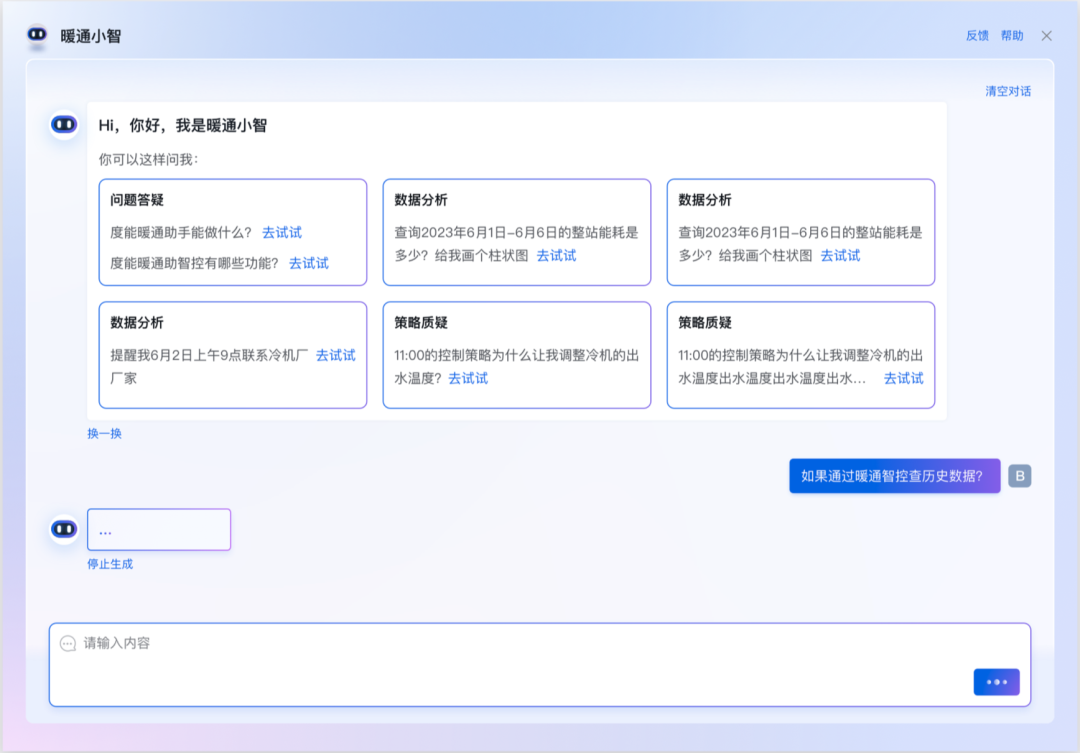The width and height of the screenshot is (1080, 753).
Task: Click the 暖通小智 title text in header
Action: tap(91, 36)
